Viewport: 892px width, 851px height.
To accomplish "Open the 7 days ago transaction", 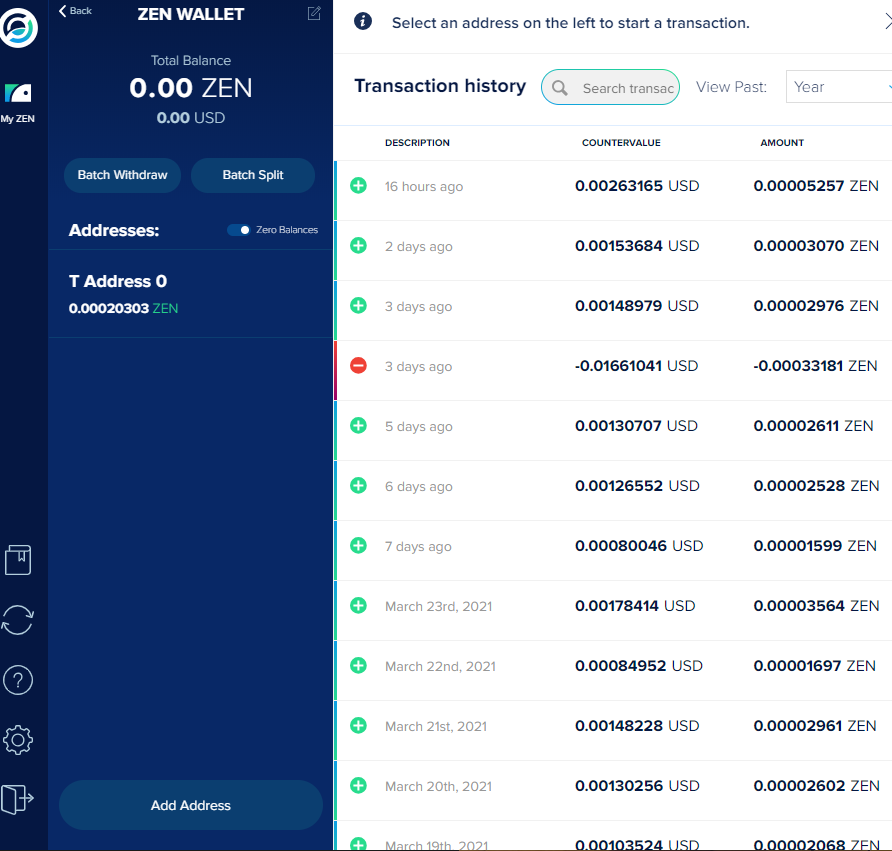I will coord(613,550).
